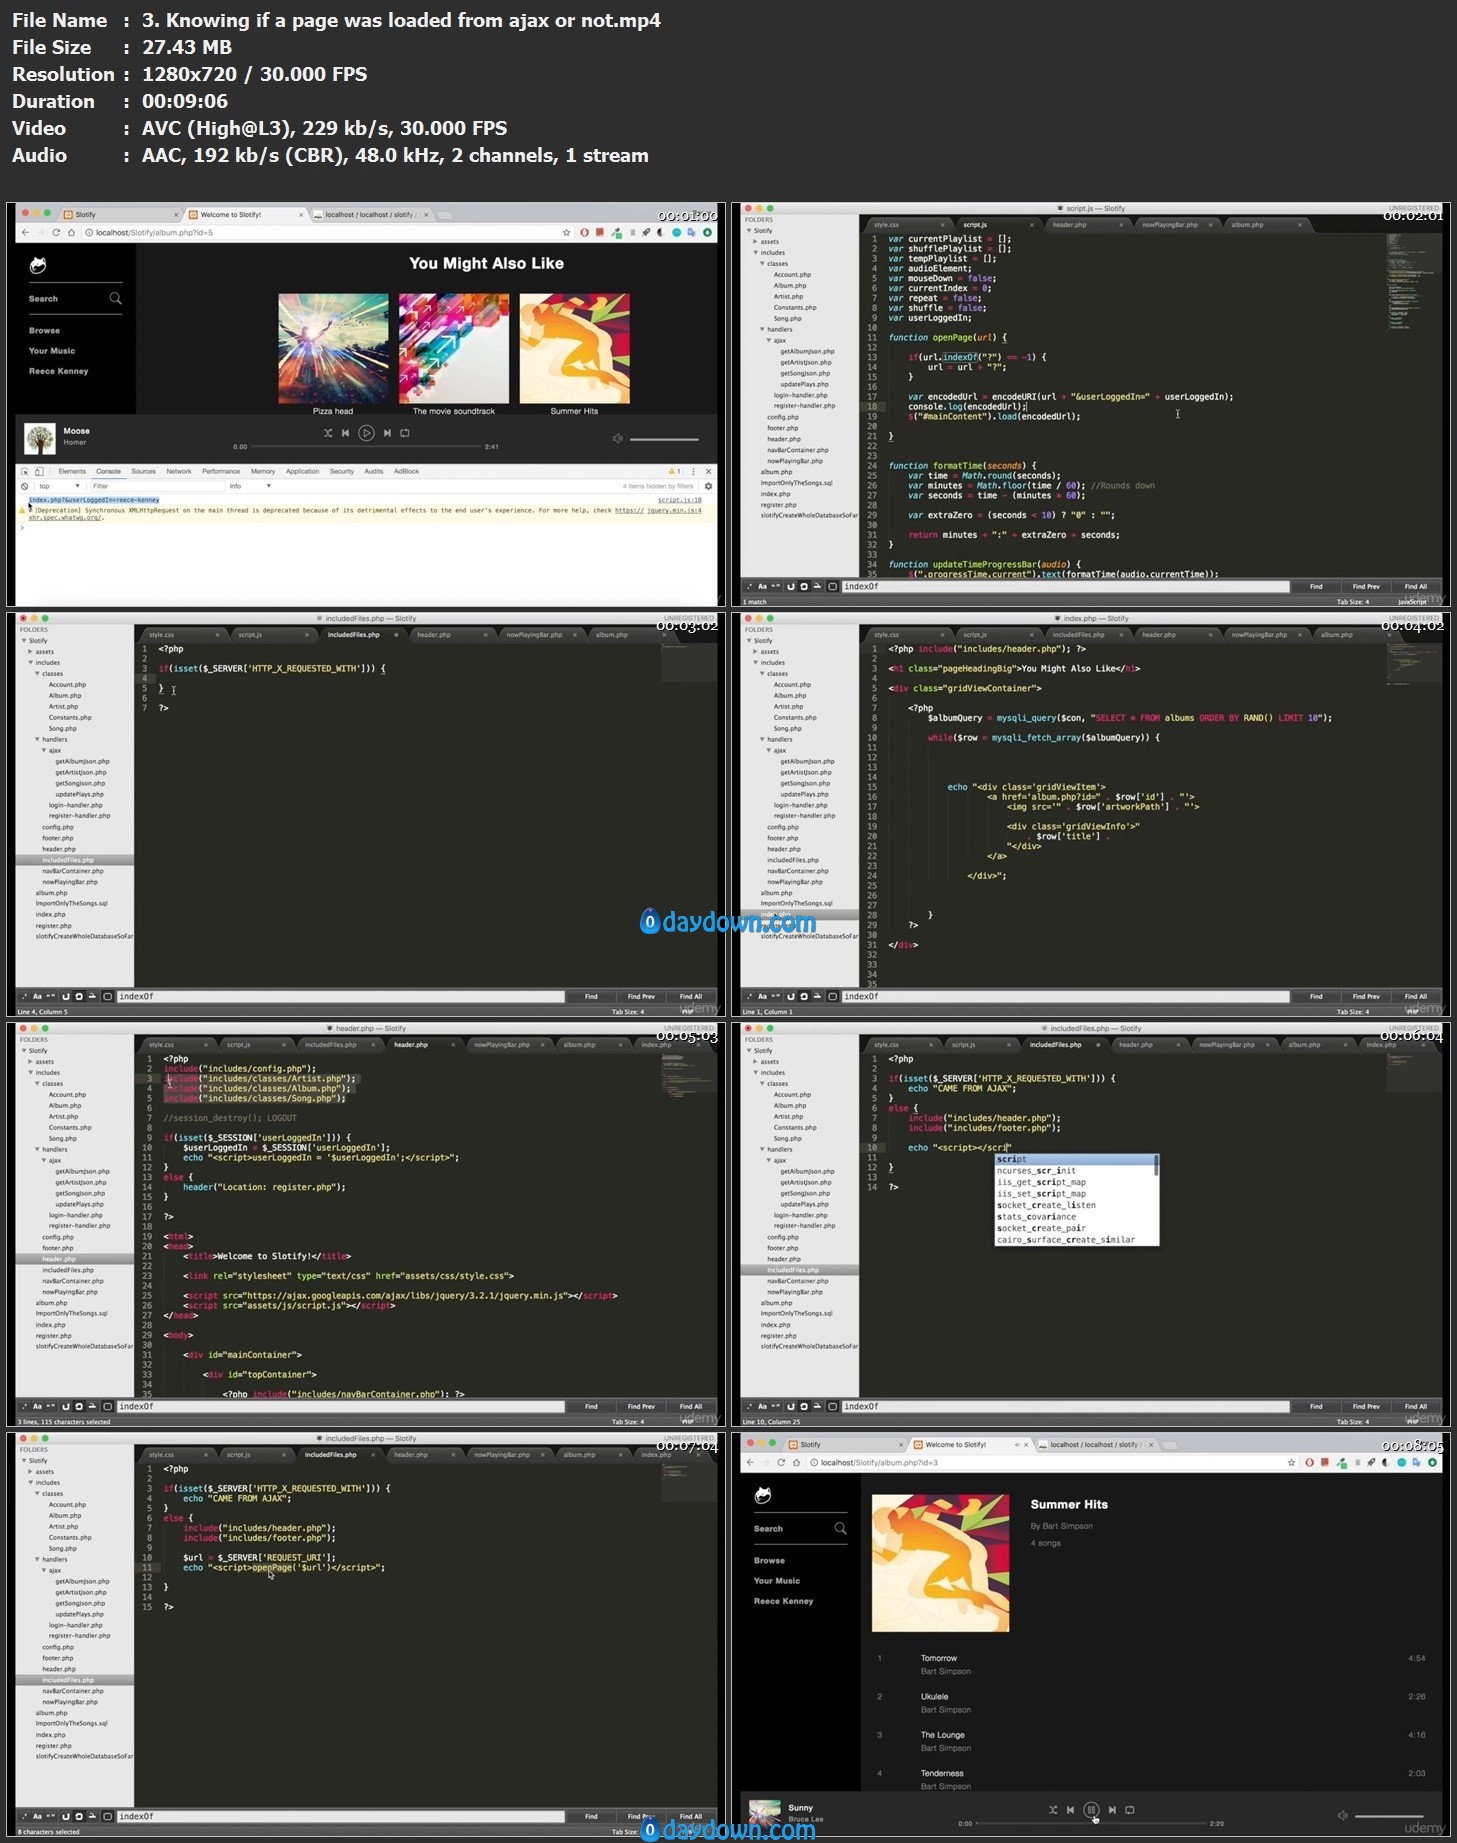1457x1843 pixels.
Task: Open the Info level dropdown in the 00:01:00 frame
Action: coord(250,486)
